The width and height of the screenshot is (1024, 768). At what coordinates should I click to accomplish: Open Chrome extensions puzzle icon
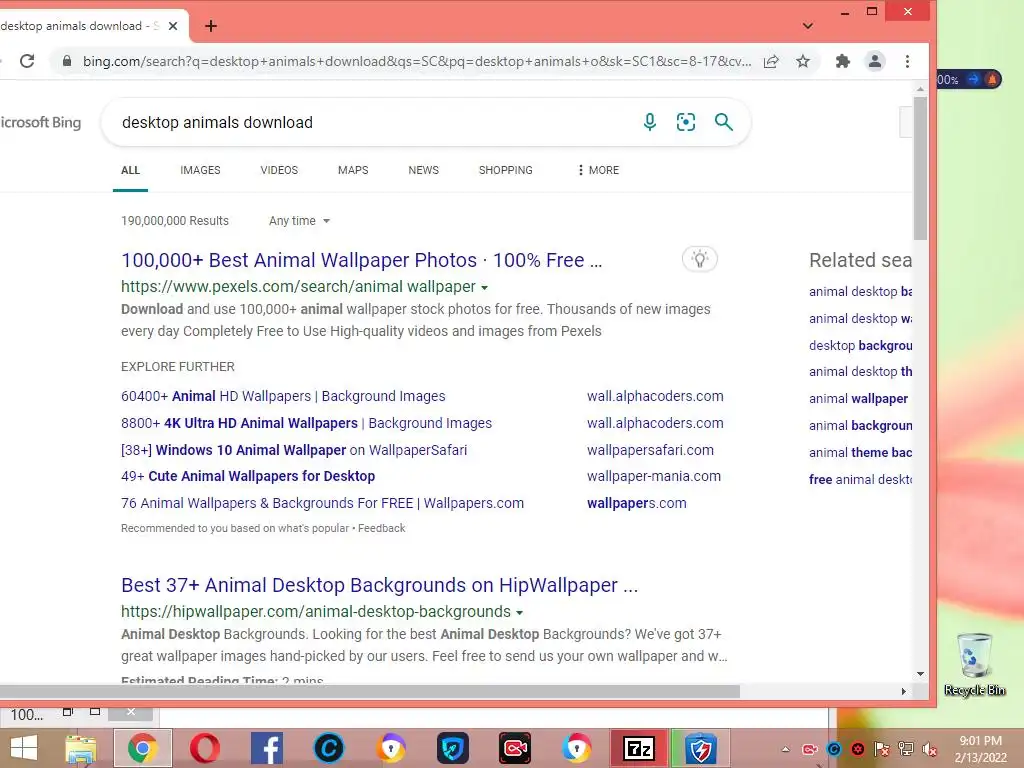tap(842, 61)
